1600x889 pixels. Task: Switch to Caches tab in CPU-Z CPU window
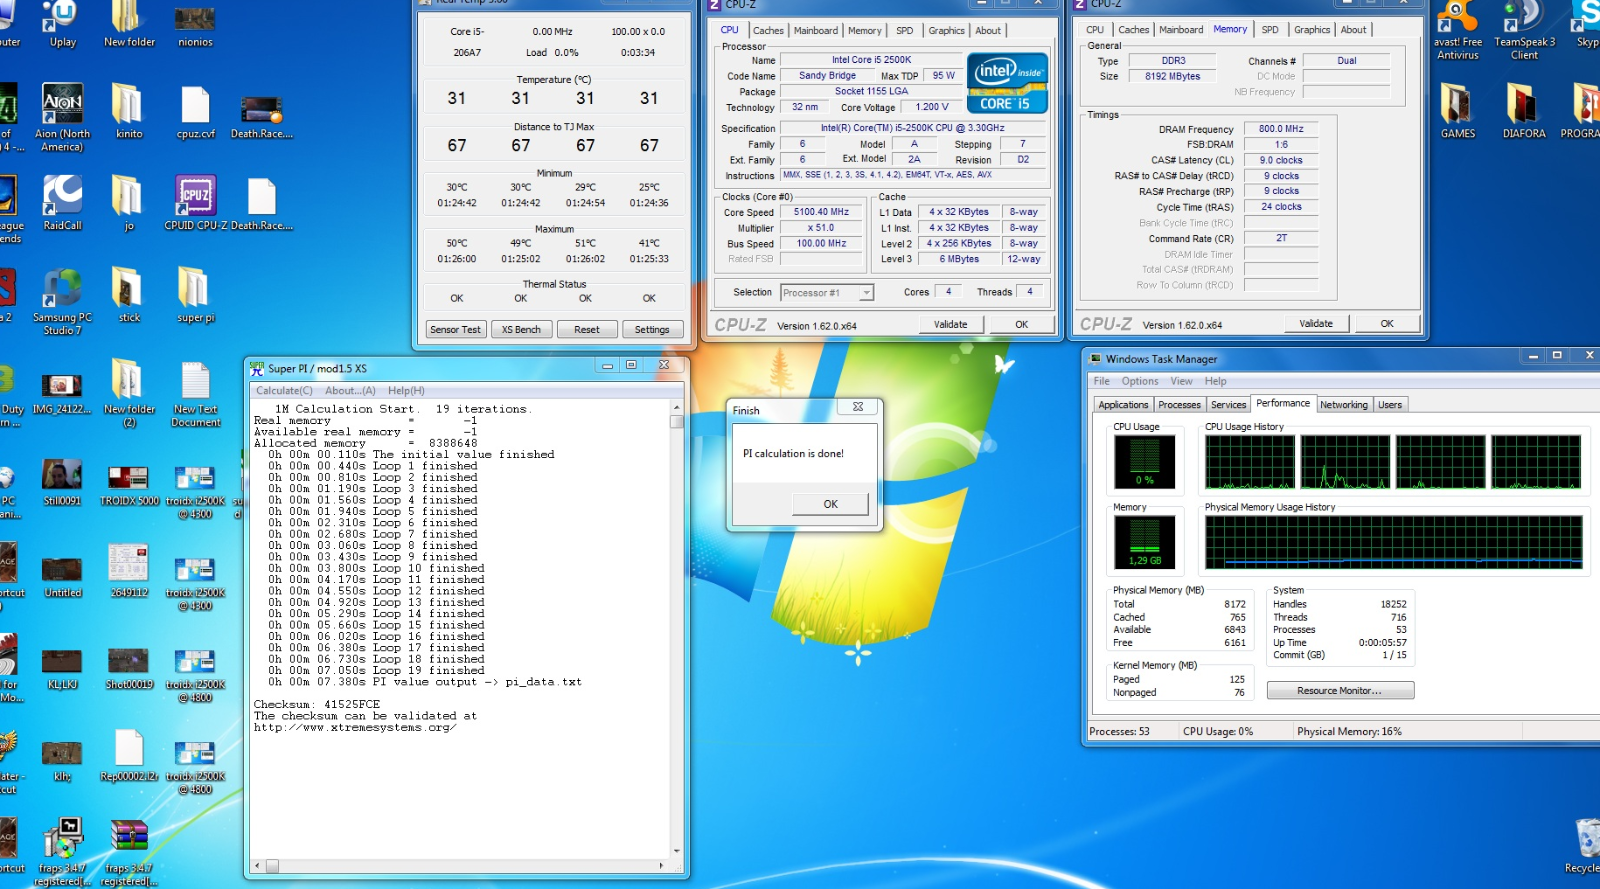[768, 31]
